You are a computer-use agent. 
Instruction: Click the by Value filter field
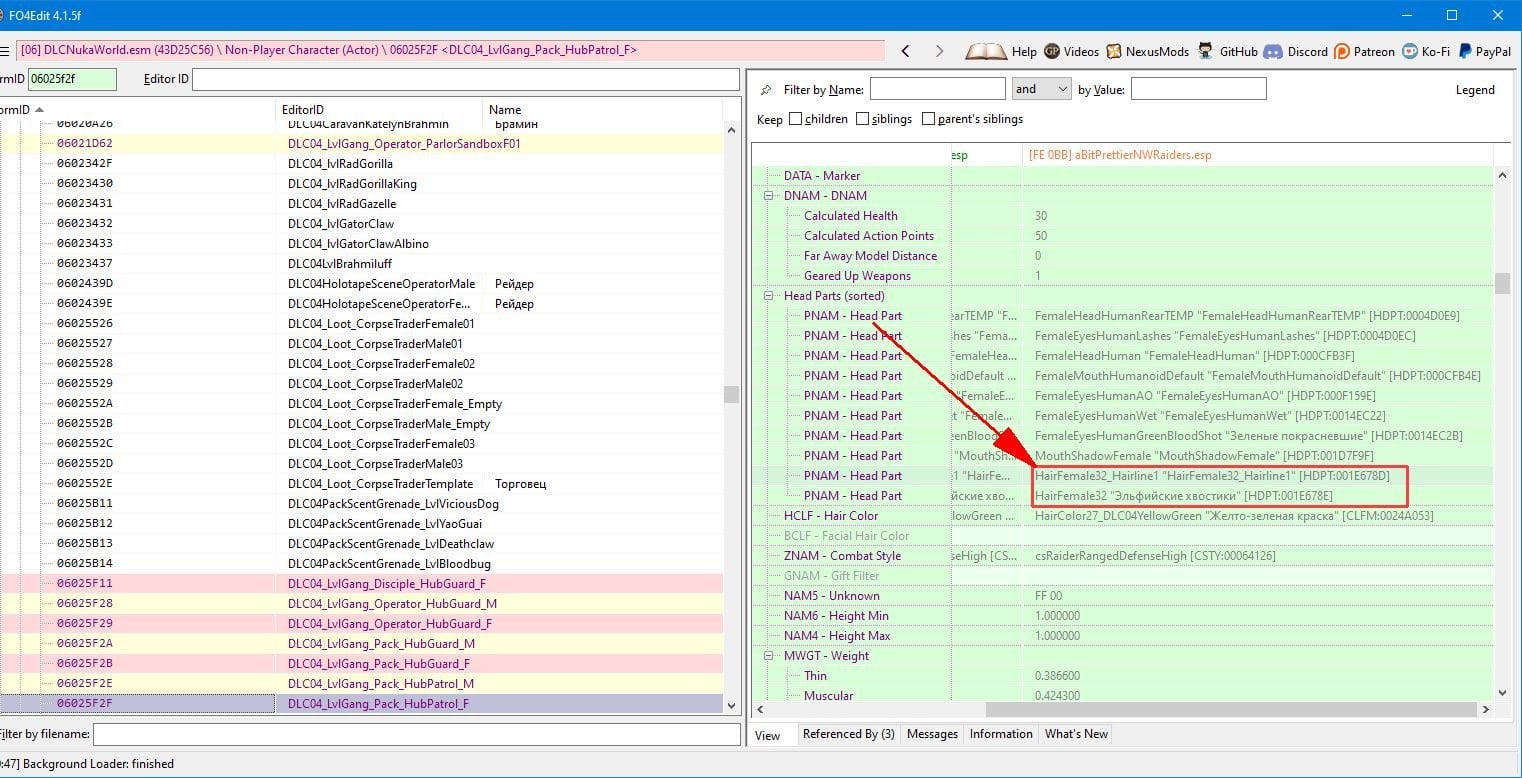tap(1198, 89)
